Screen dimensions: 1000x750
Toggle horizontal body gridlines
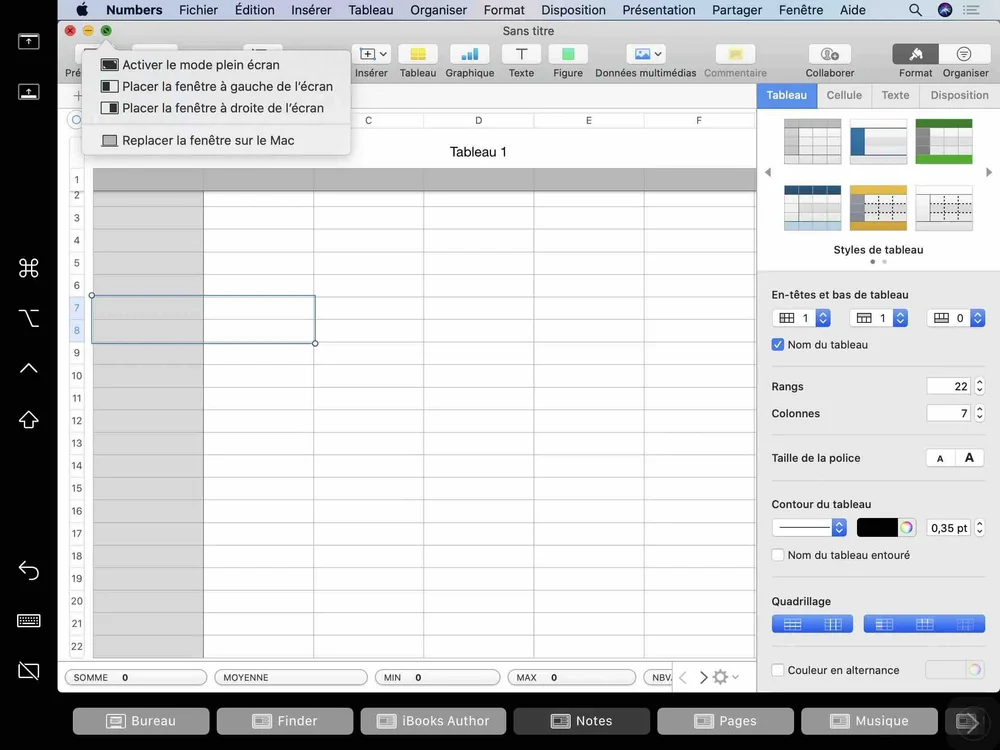(792, 624)
